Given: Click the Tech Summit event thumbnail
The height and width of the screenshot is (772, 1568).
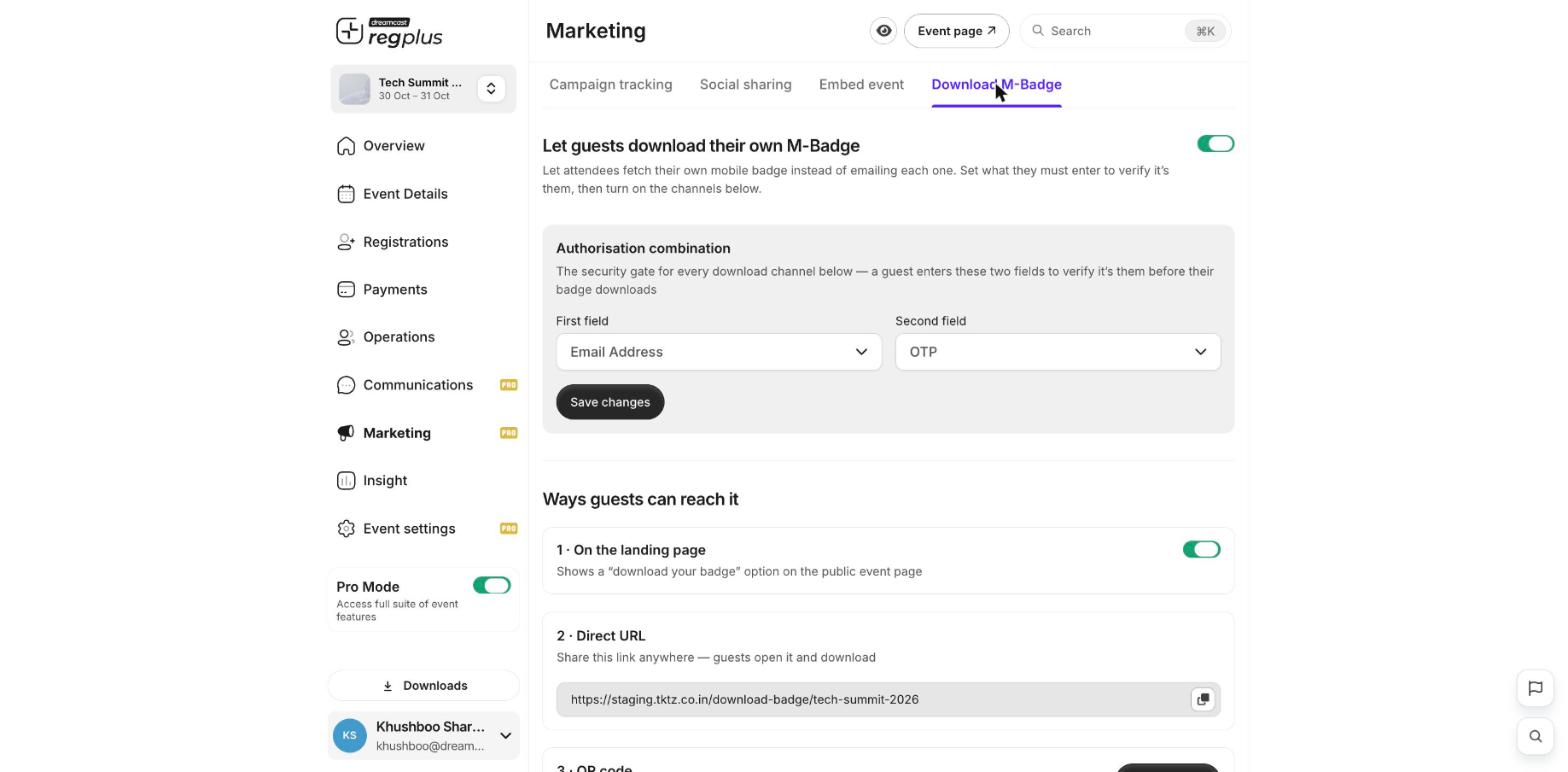Looking at the screenshot, I should pos(355,89).
